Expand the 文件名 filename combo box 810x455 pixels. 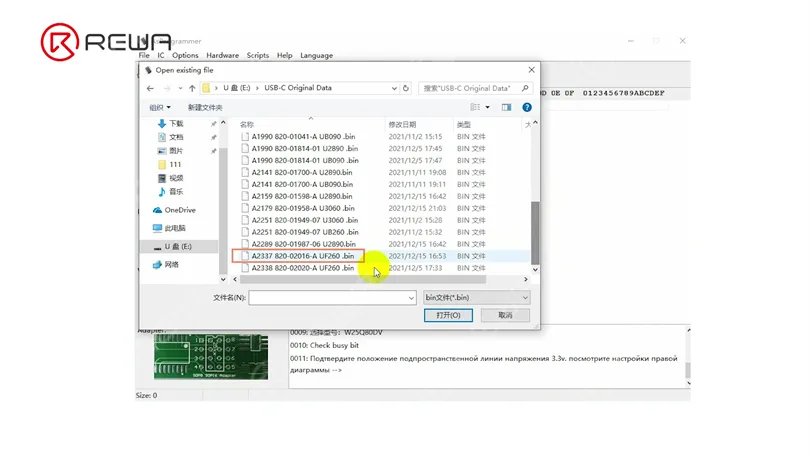(x=411, y=298)
